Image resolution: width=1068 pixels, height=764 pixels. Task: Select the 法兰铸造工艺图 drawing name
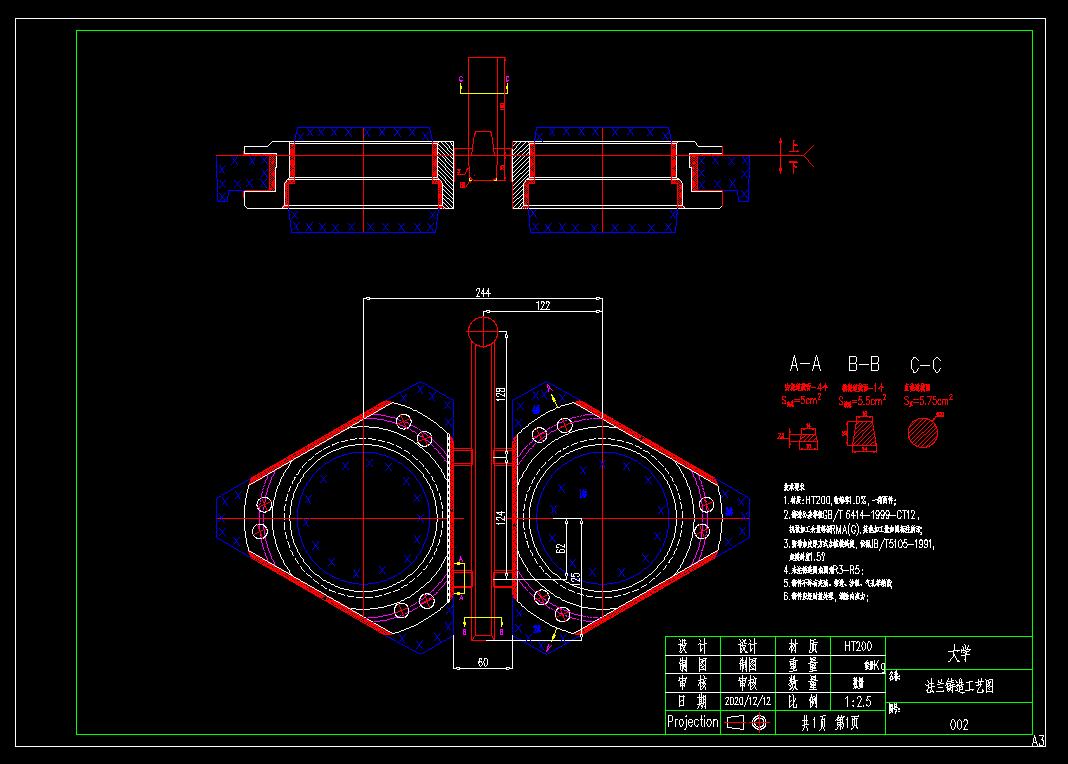(x=959, y=686)
